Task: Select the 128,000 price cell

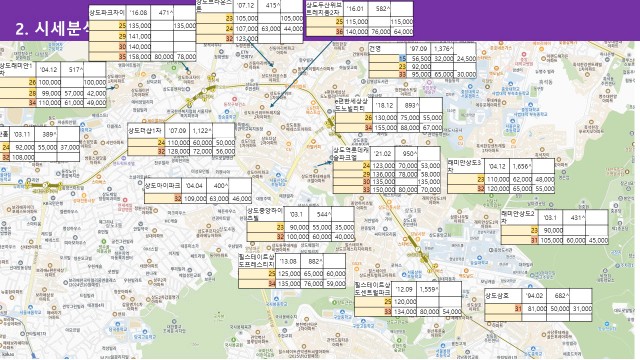Action: pos(178,151)
